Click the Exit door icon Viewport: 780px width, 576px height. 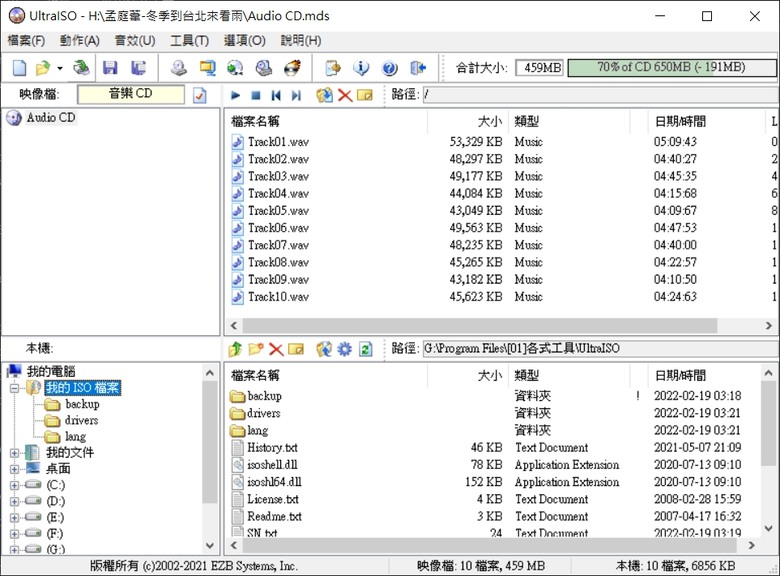(x=418, y=67)
